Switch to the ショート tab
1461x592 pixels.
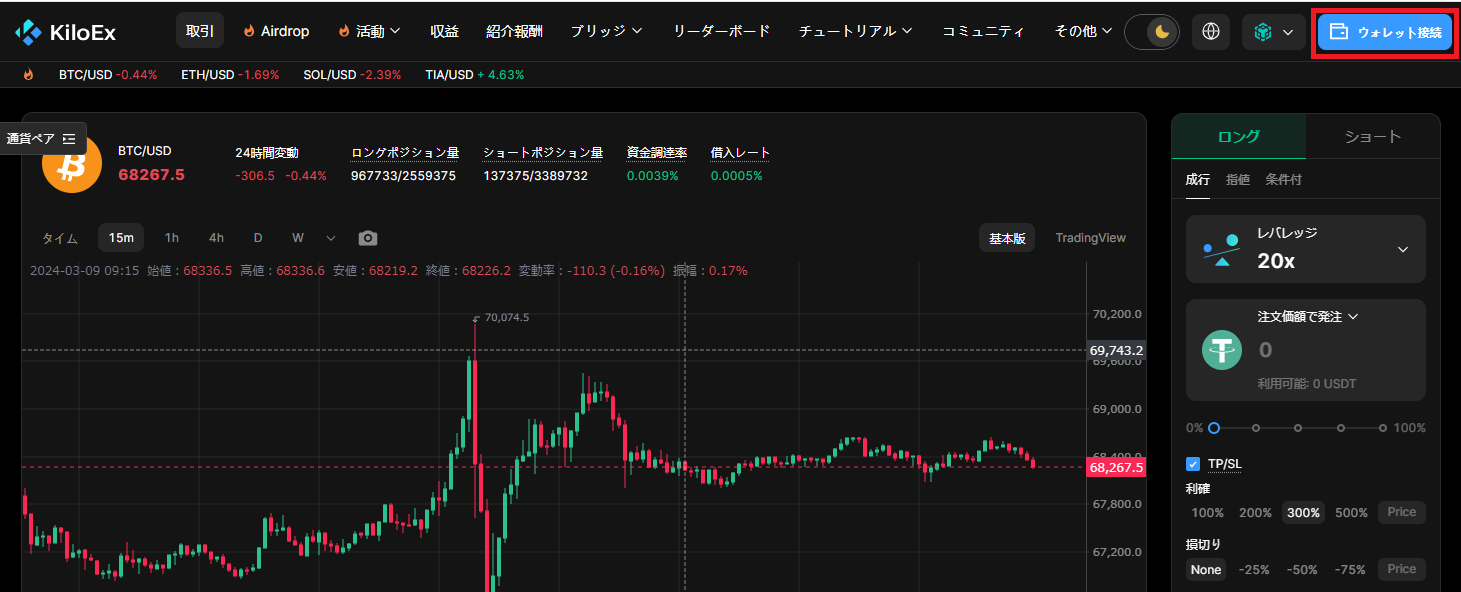click(1372, 136)
